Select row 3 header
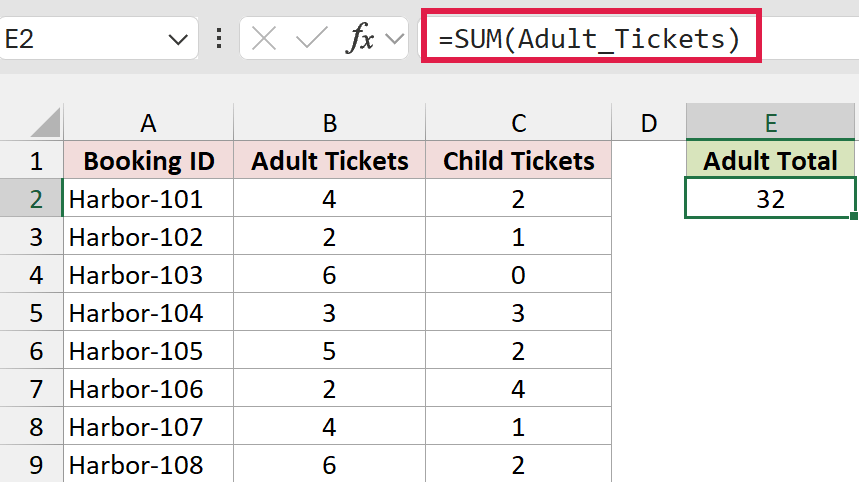 [x=32, y=236]
